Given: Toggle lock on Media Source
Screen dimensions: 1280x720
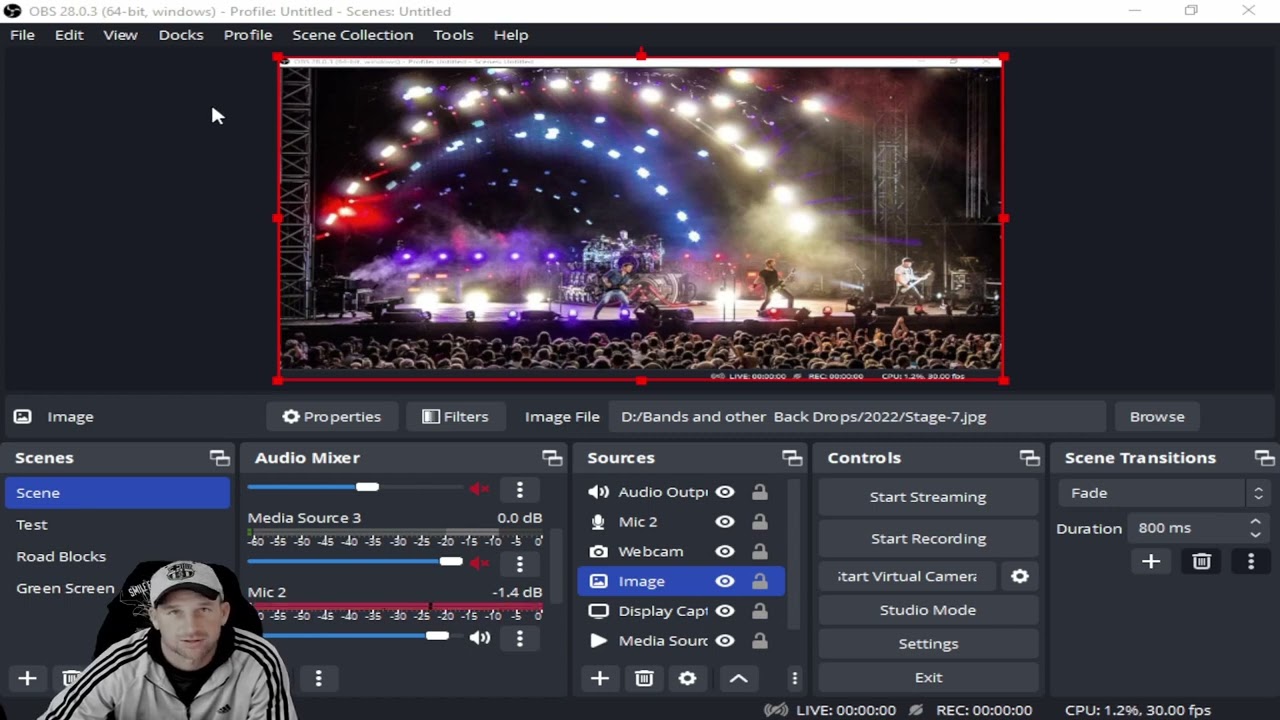Looking at the screenshot, I should [760, 641].
